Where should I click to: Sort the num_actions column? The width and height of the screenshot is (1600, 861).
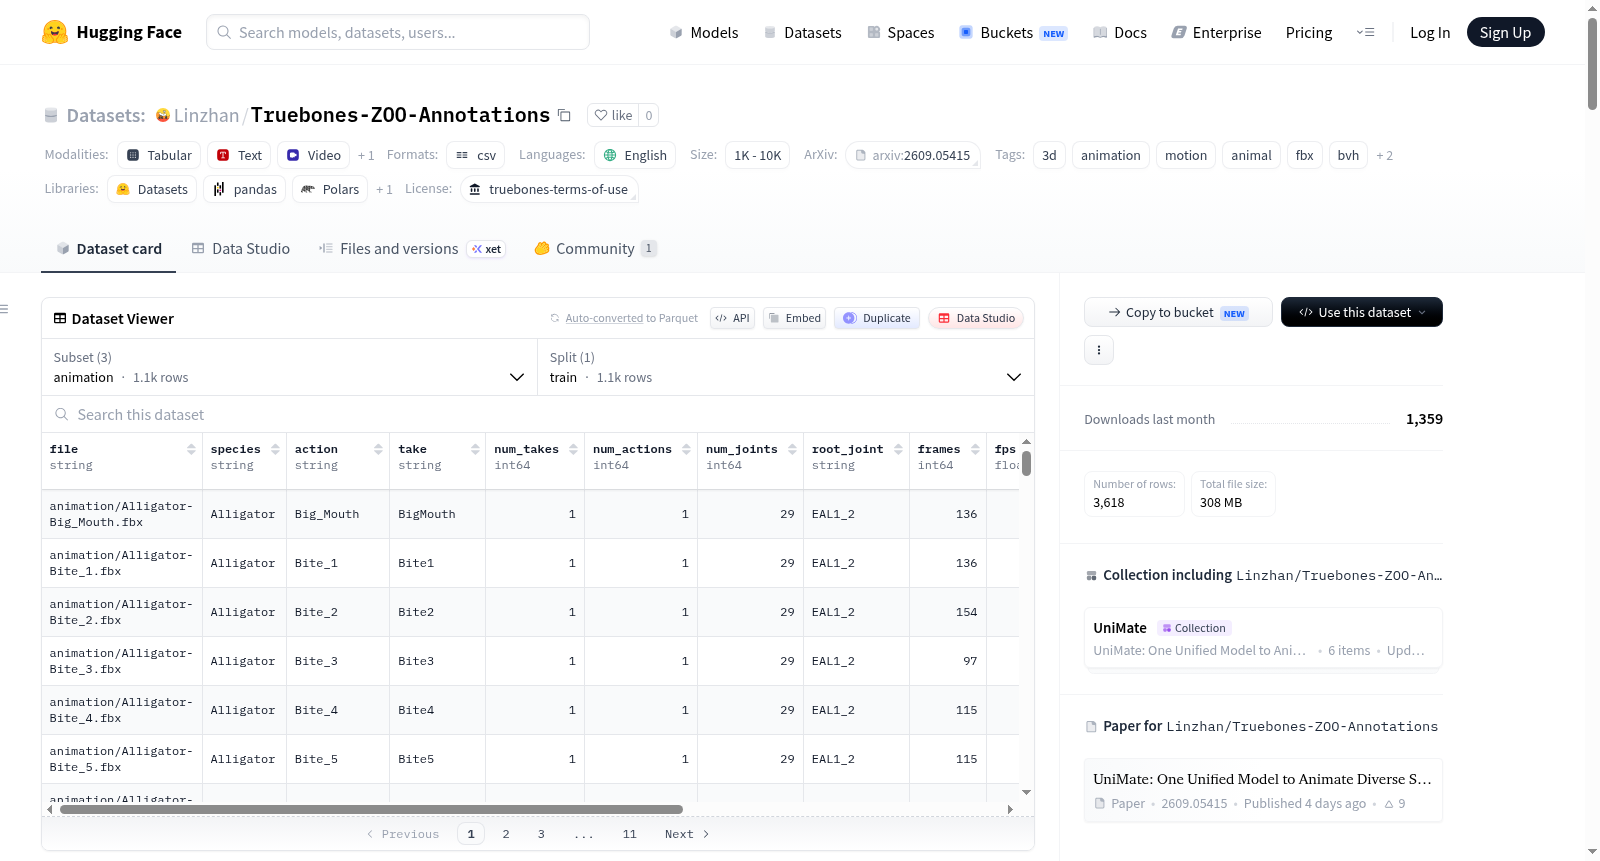686,450
